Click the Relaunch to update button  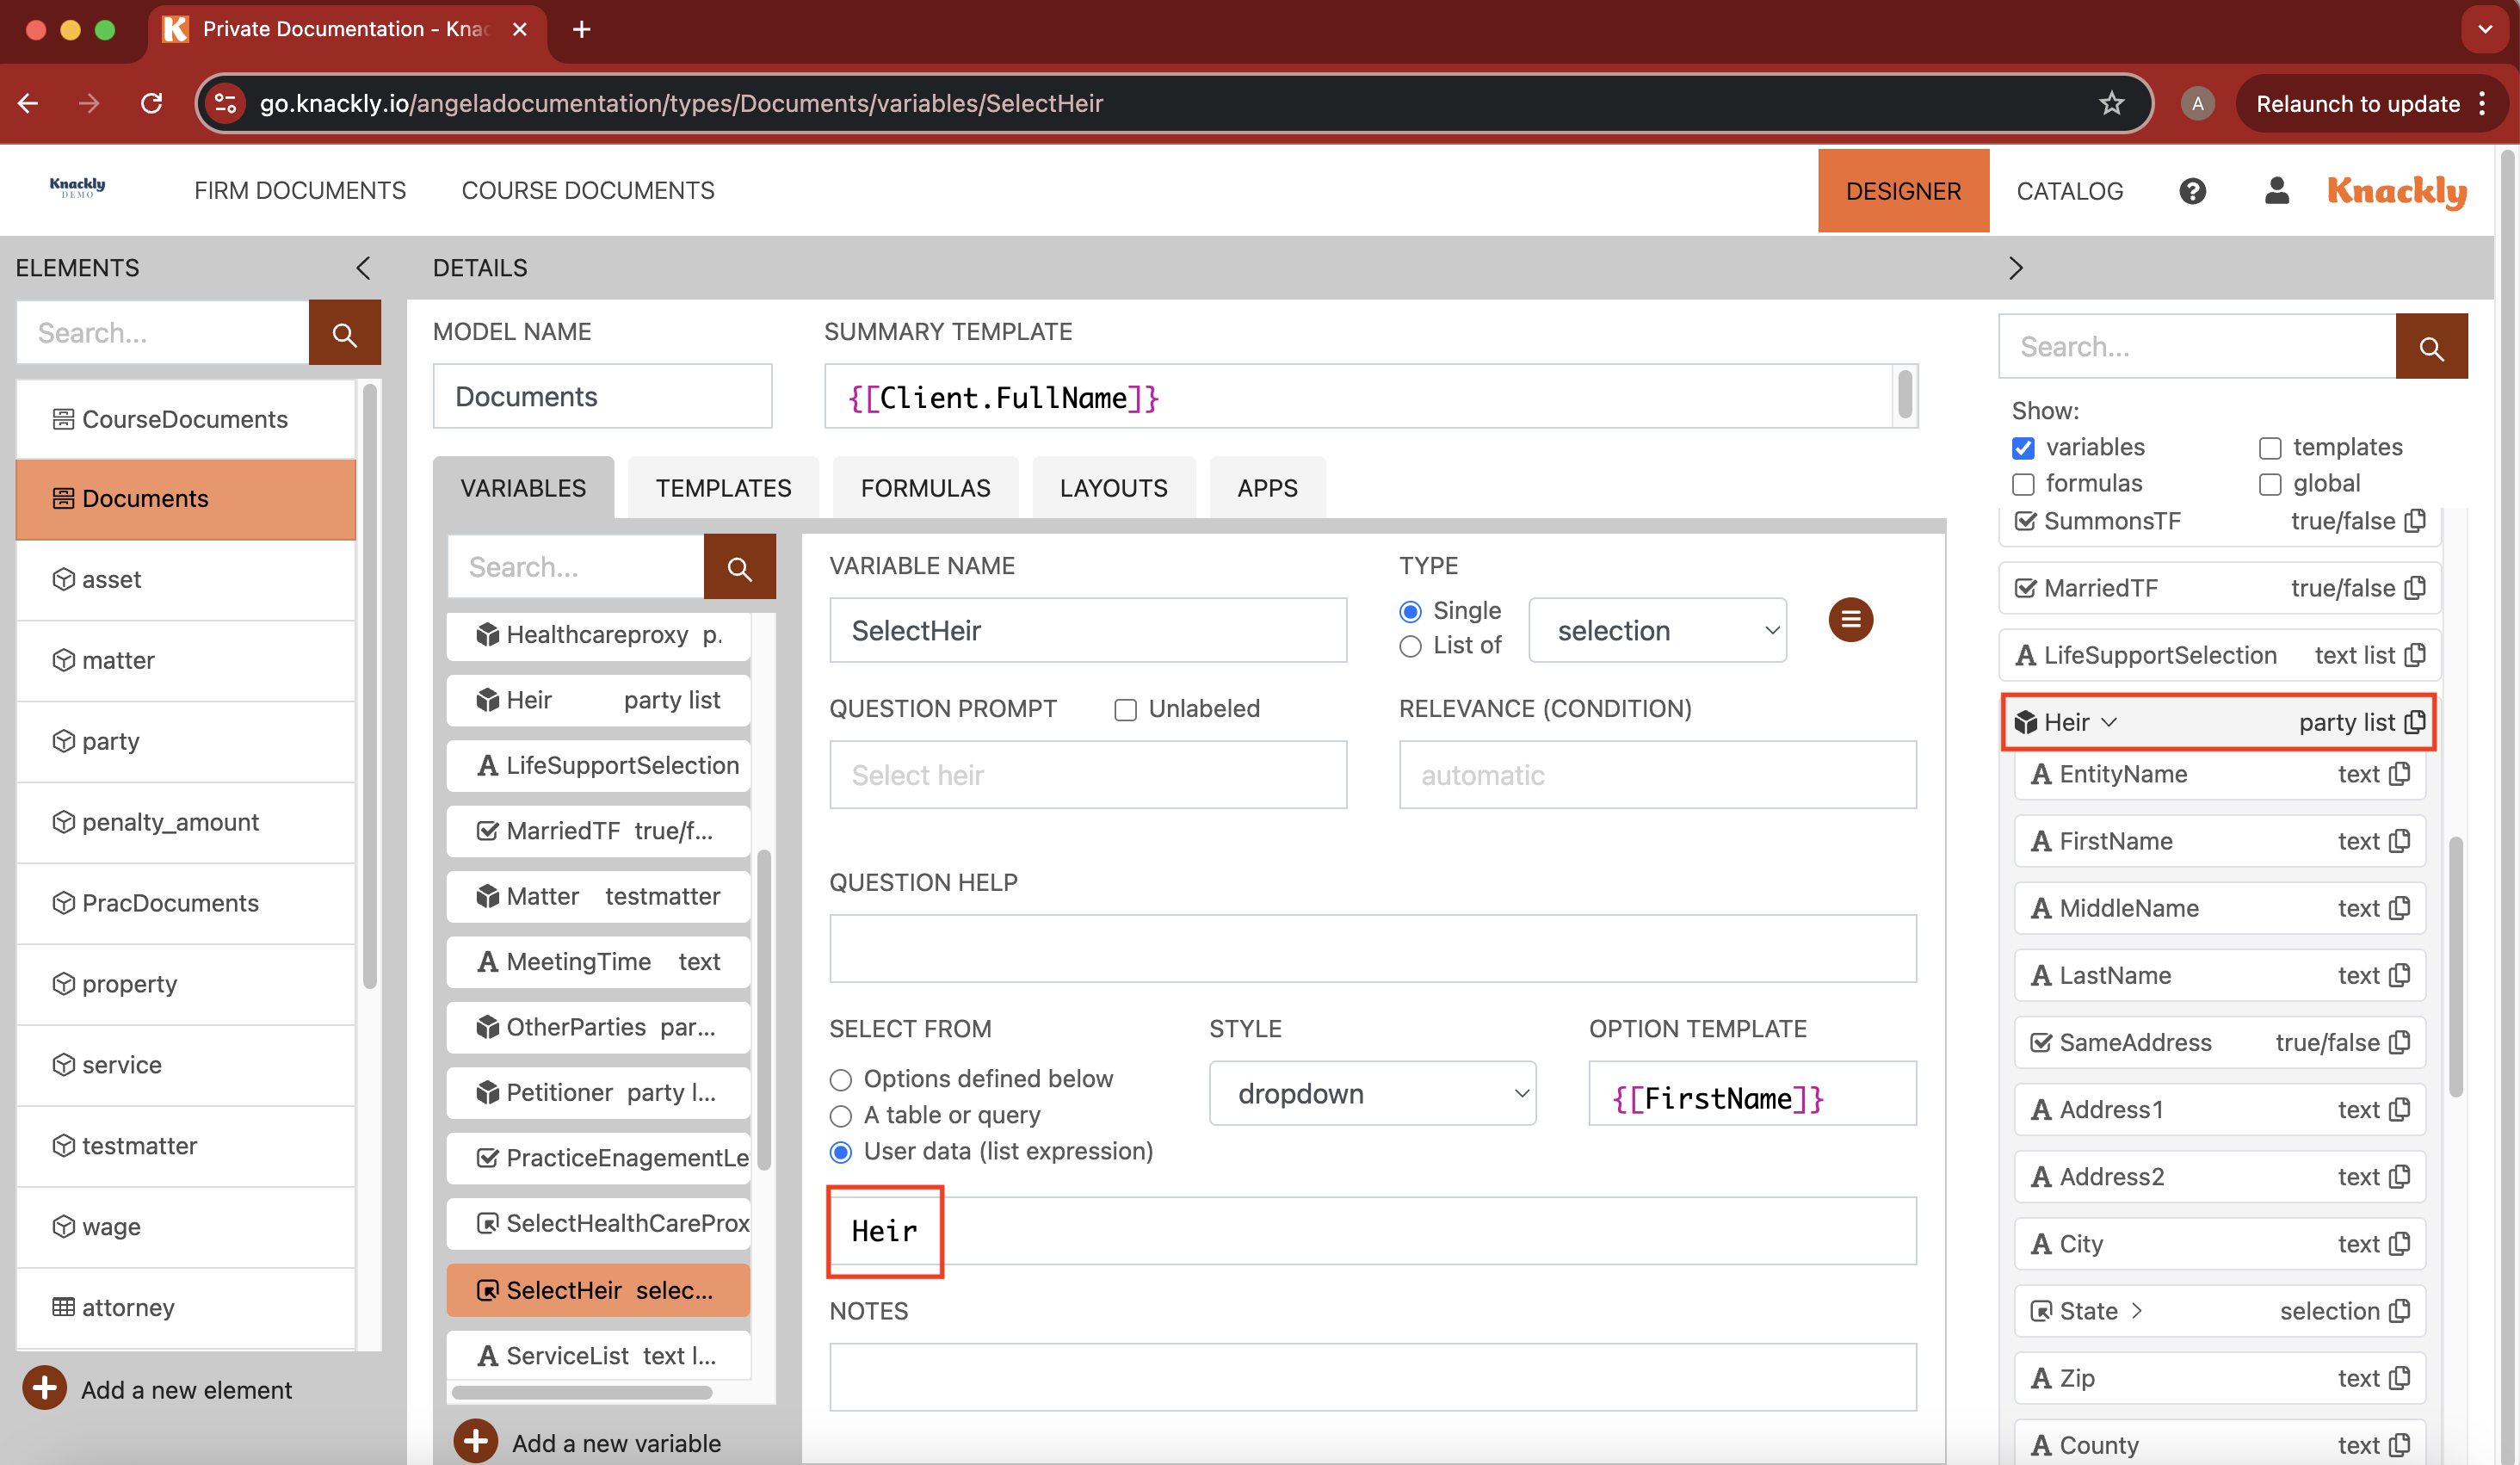point(2358,103)
